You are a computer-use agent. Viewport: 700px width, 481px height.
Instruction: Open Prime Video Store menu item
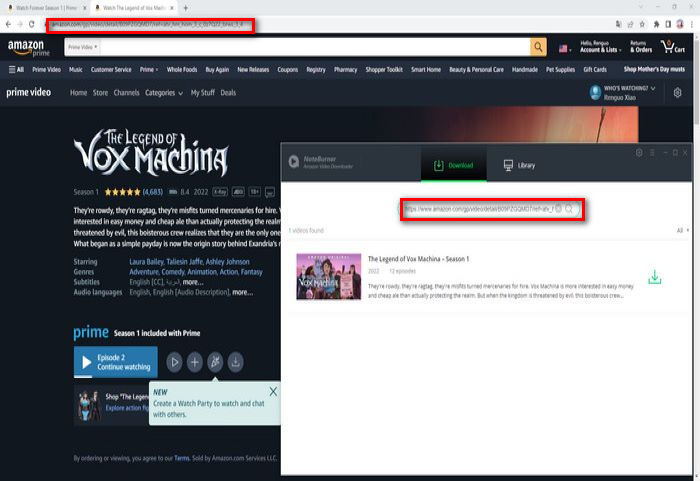100,93
